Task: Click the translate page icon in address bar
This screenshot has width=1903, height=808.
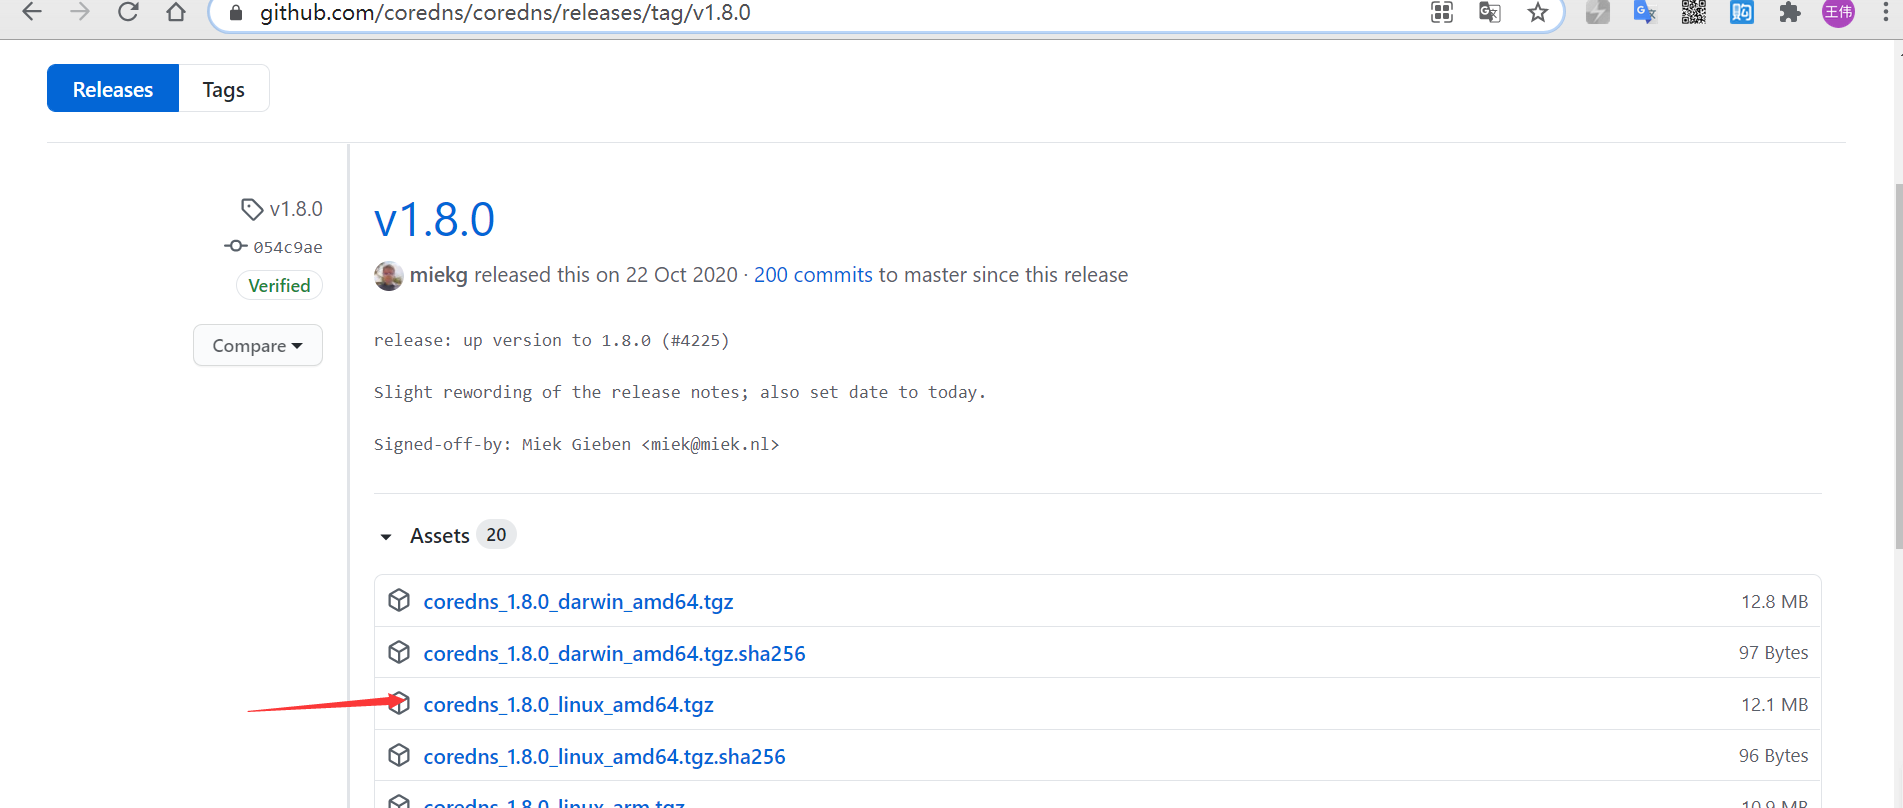Action: click(1490, 12)
